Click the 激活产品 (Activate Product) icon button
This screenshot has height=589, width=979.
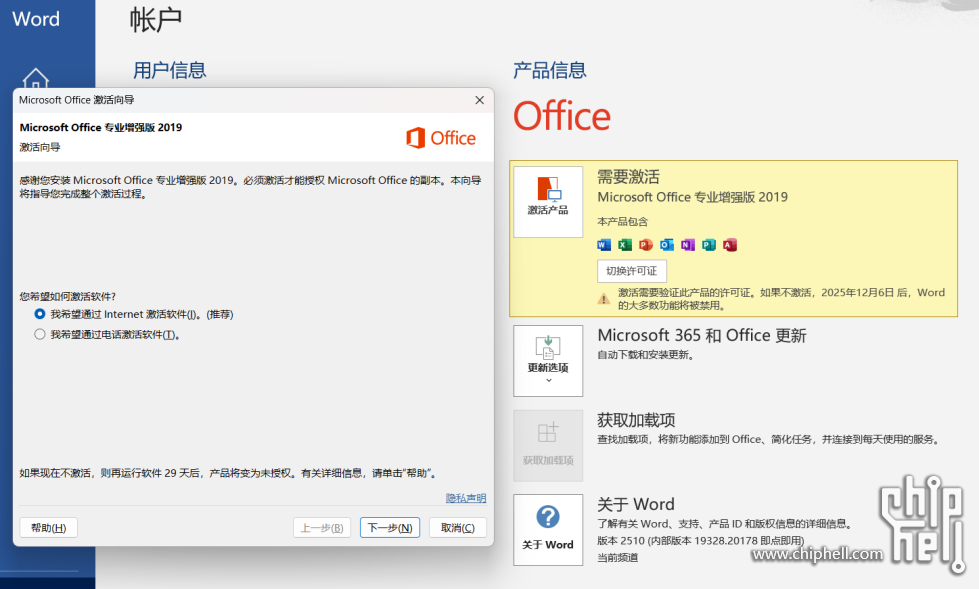pos(547,201)
